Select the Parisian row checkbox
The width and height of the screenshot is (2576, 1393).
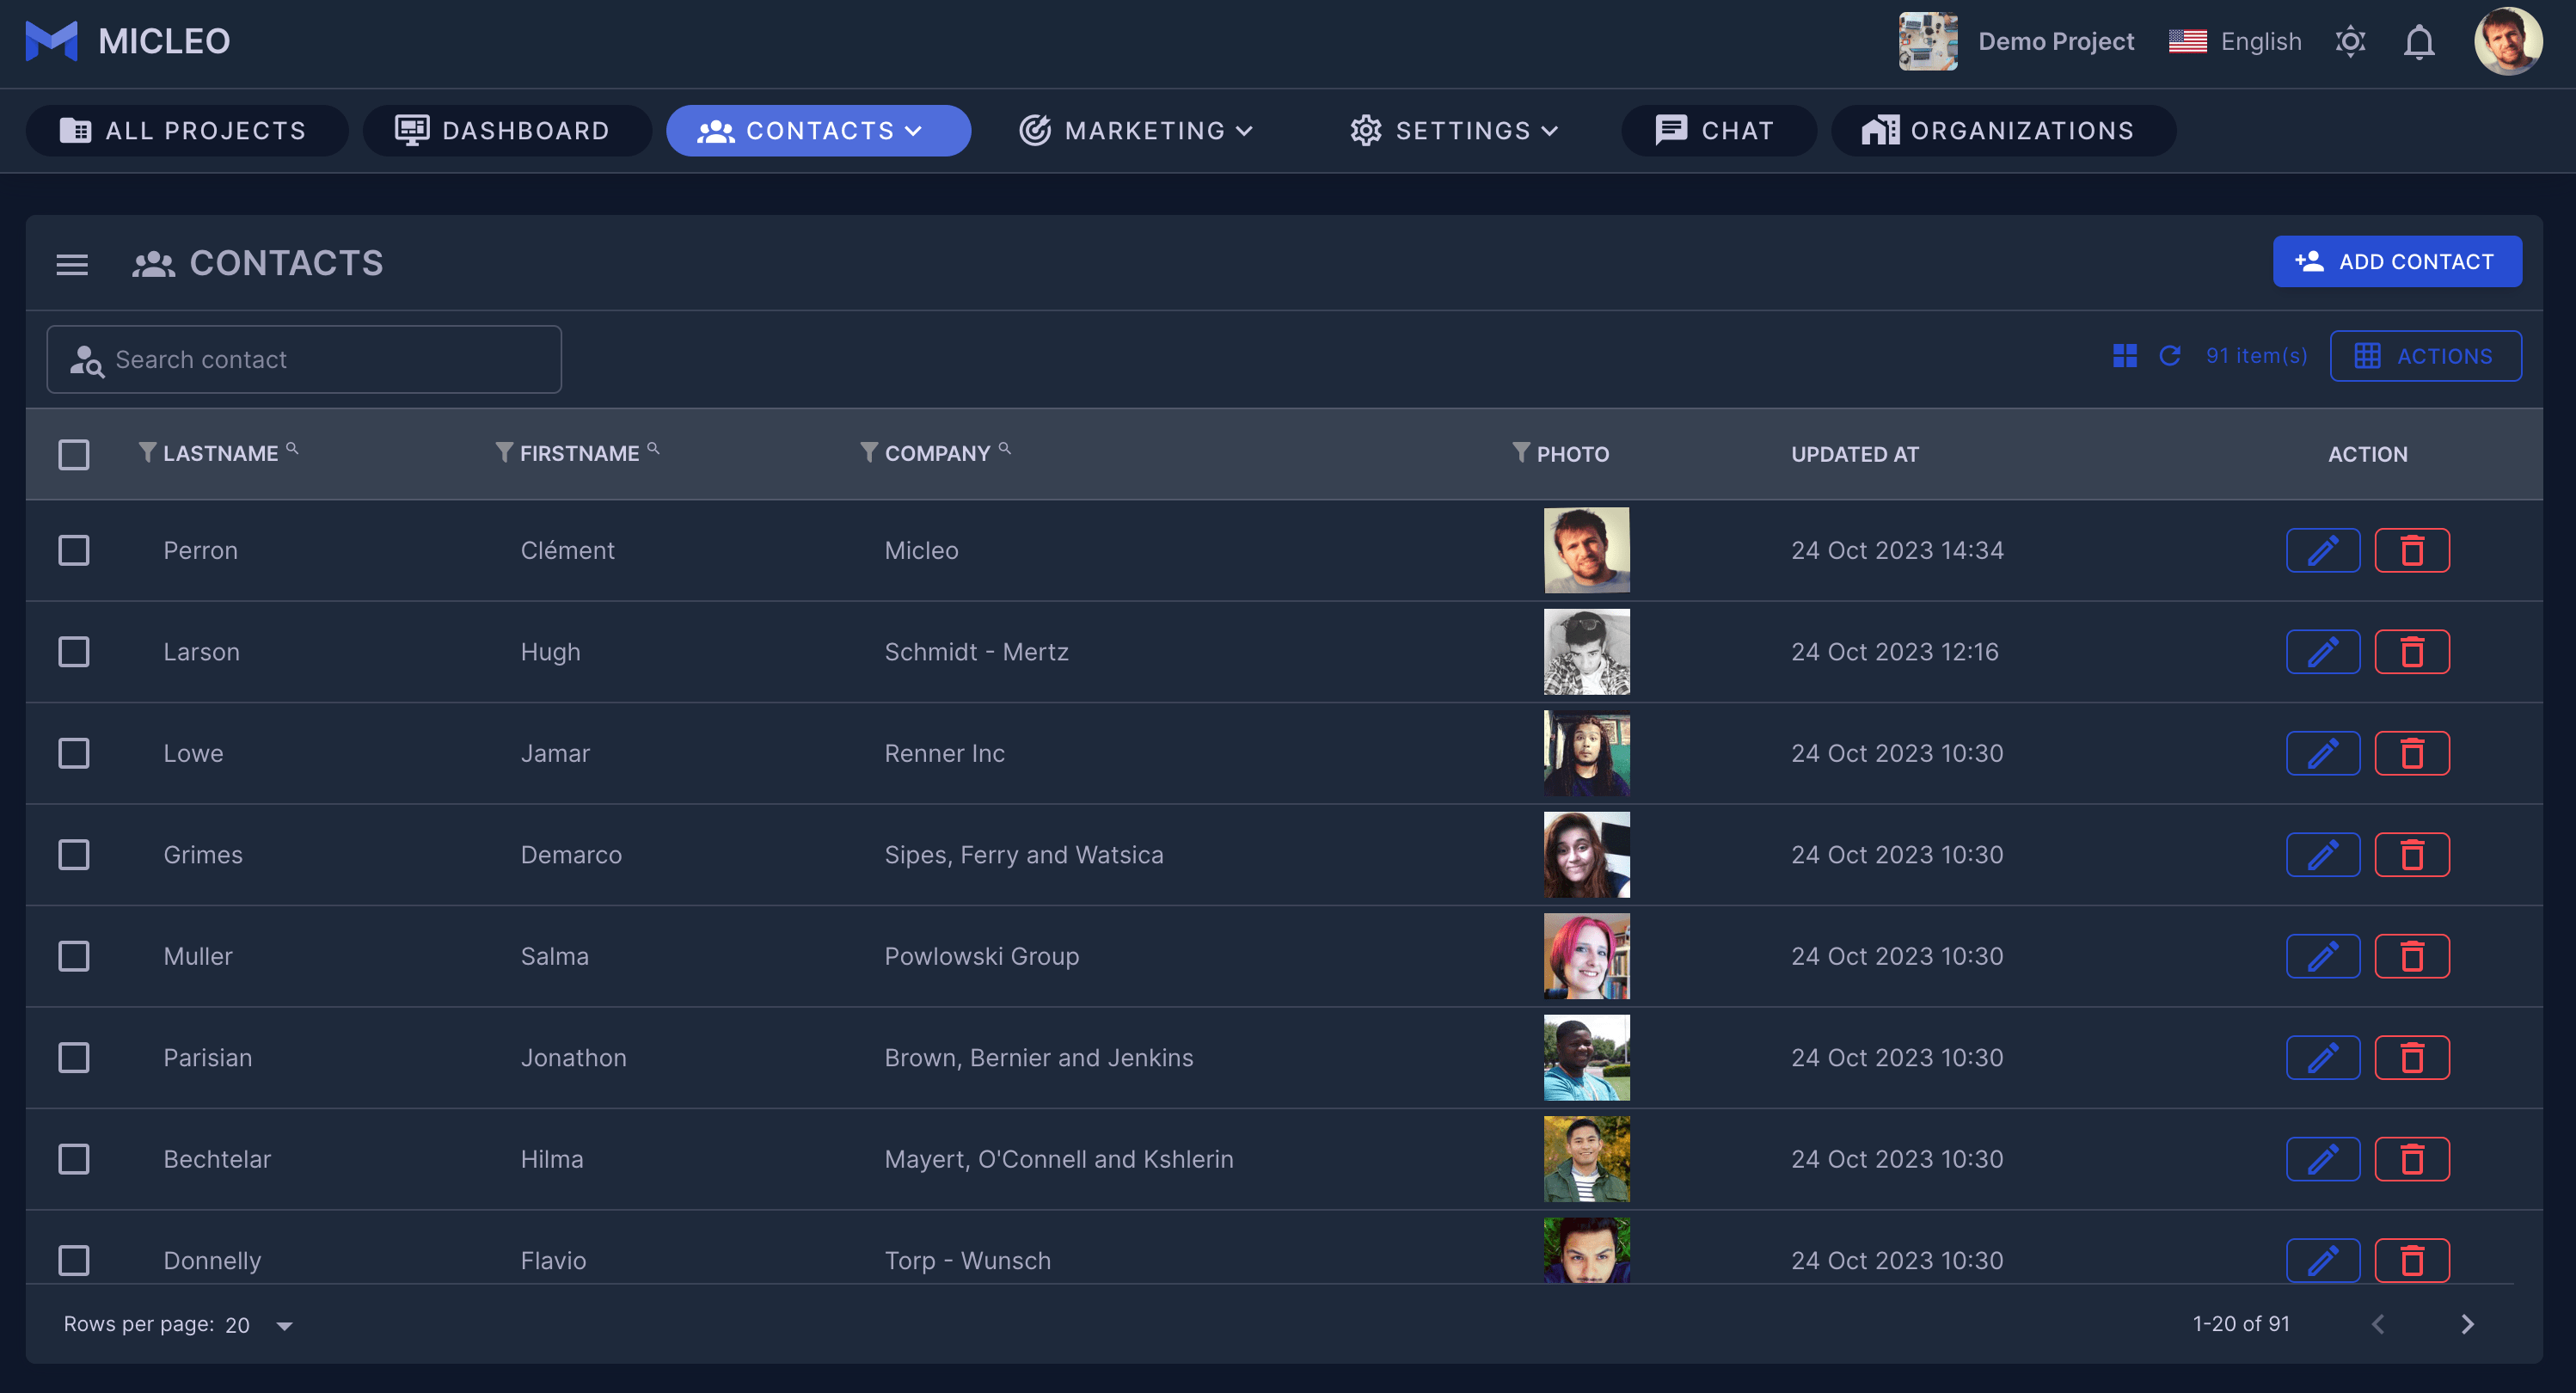click(x=74, y=1058)
